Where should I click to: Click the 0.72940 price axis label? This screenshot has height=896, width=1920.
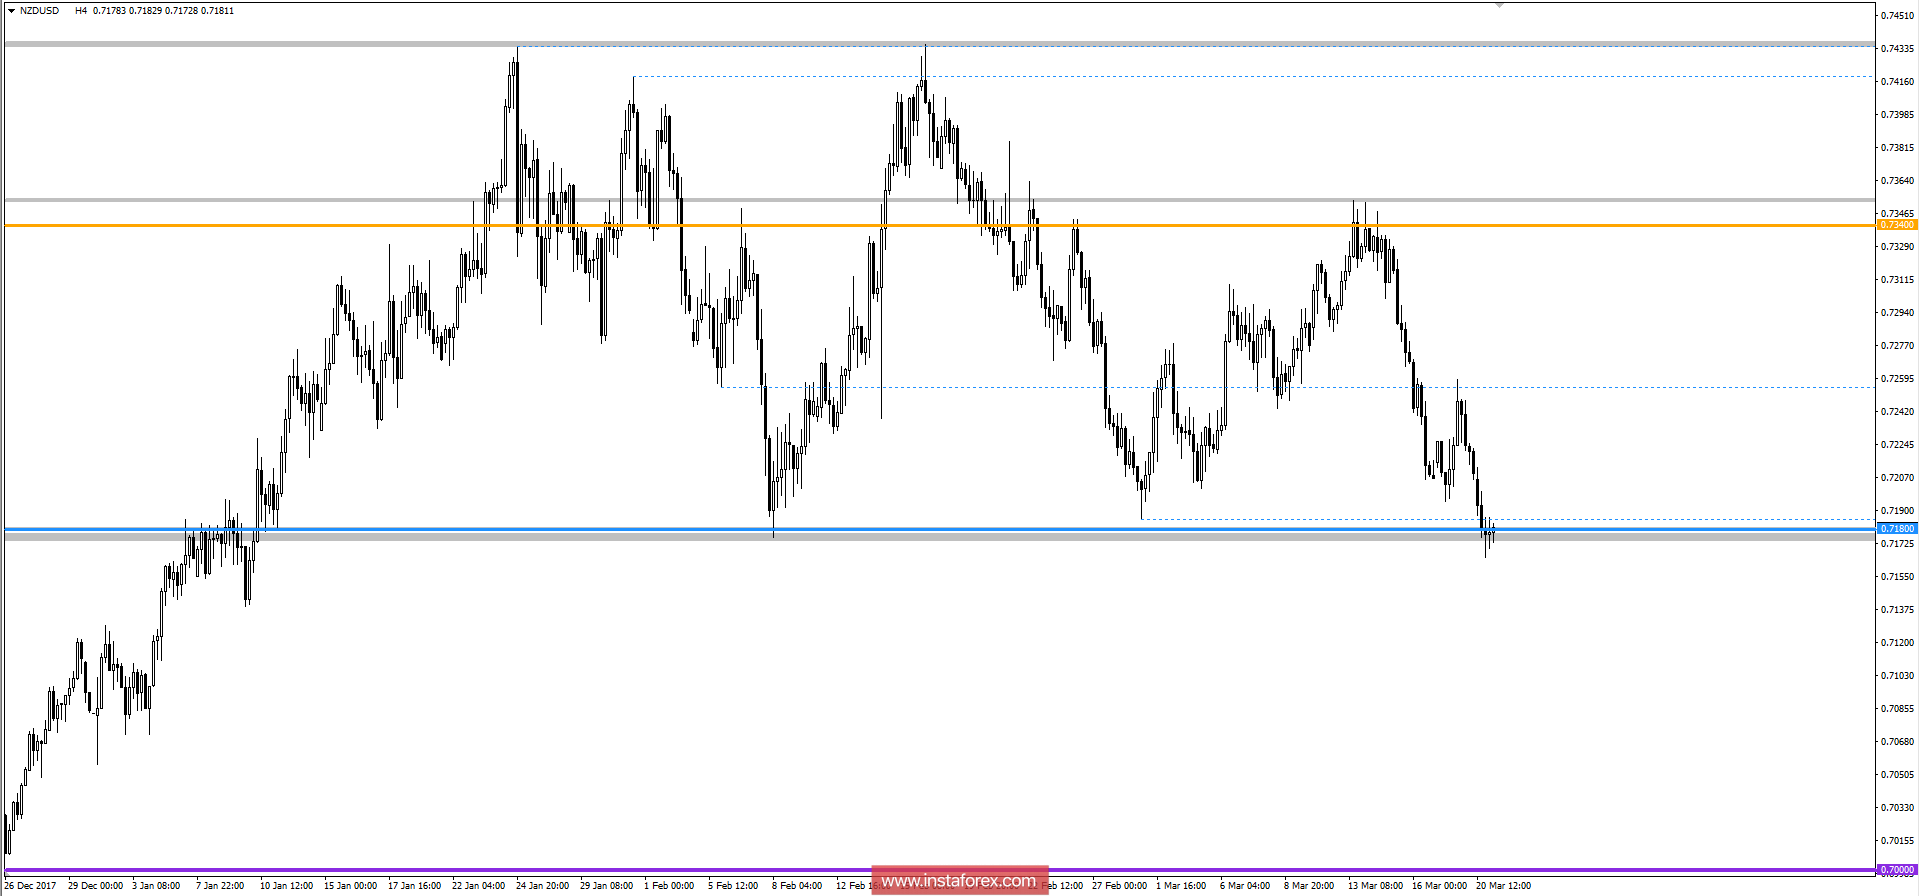(1898, 313)
